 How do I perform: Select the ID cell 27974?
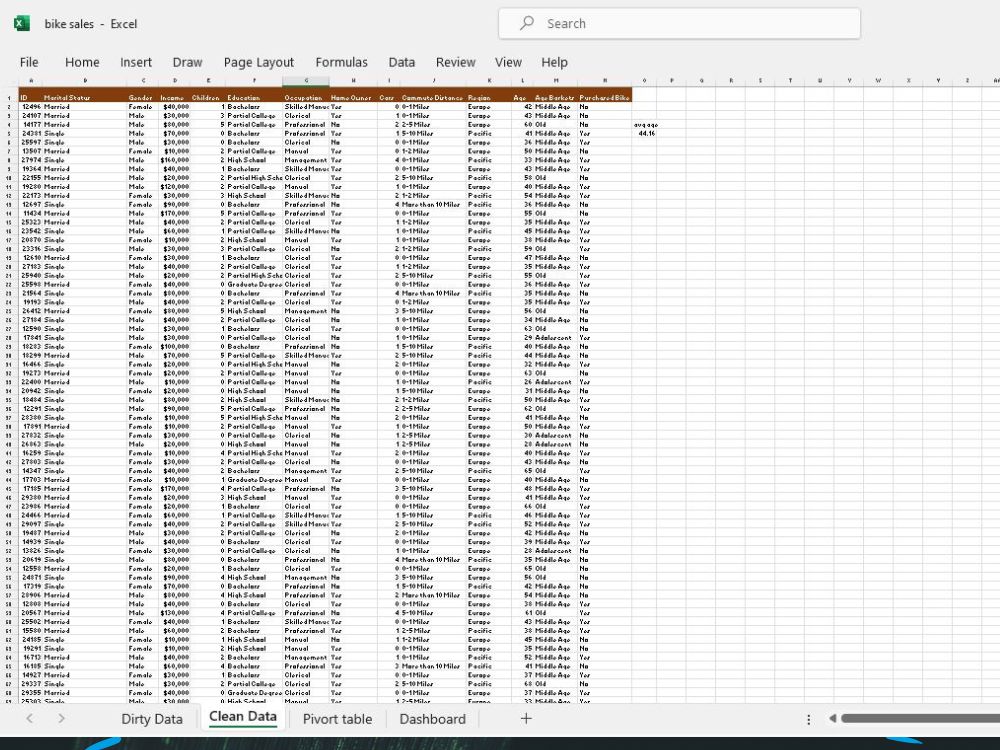click(31, 160)
